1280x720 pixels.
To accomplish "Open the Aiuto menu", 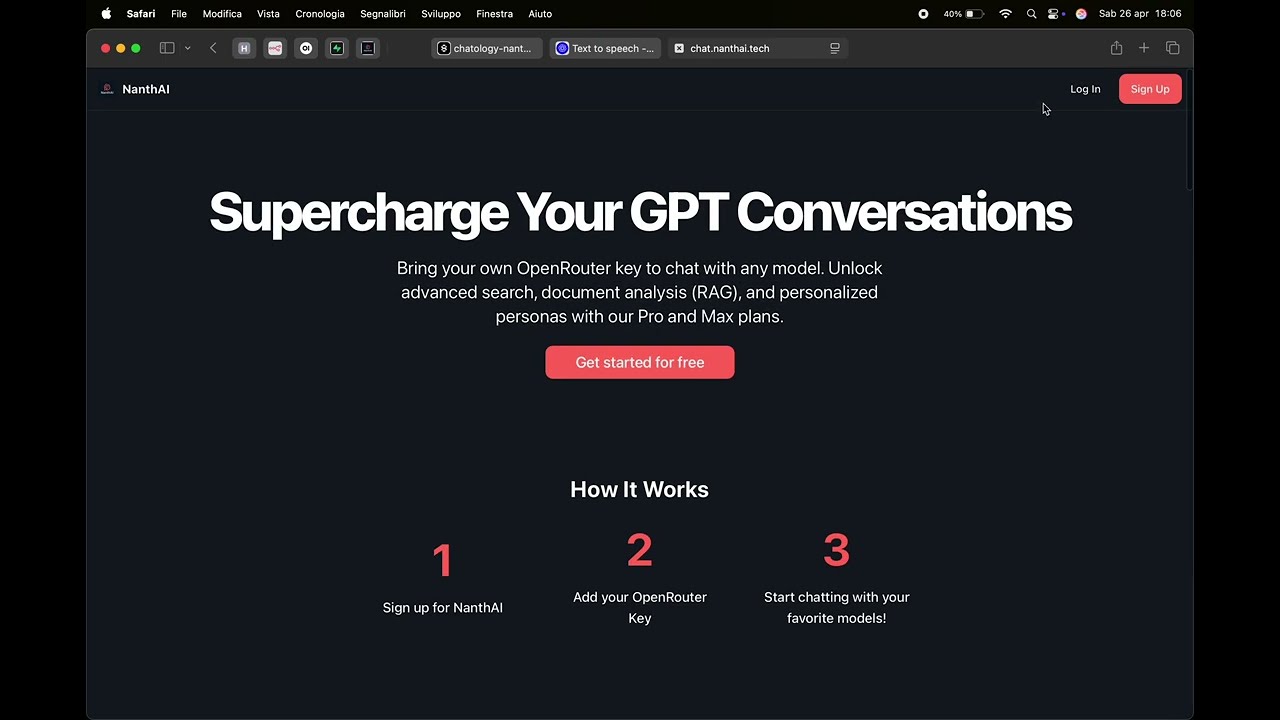I will click(540, 14).
